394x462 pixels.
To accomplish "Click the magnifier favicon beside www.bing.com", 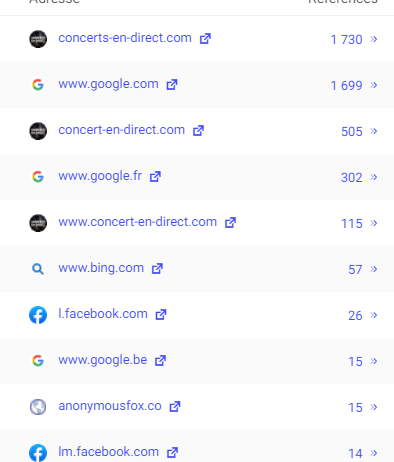I will (x=38, y=269).
